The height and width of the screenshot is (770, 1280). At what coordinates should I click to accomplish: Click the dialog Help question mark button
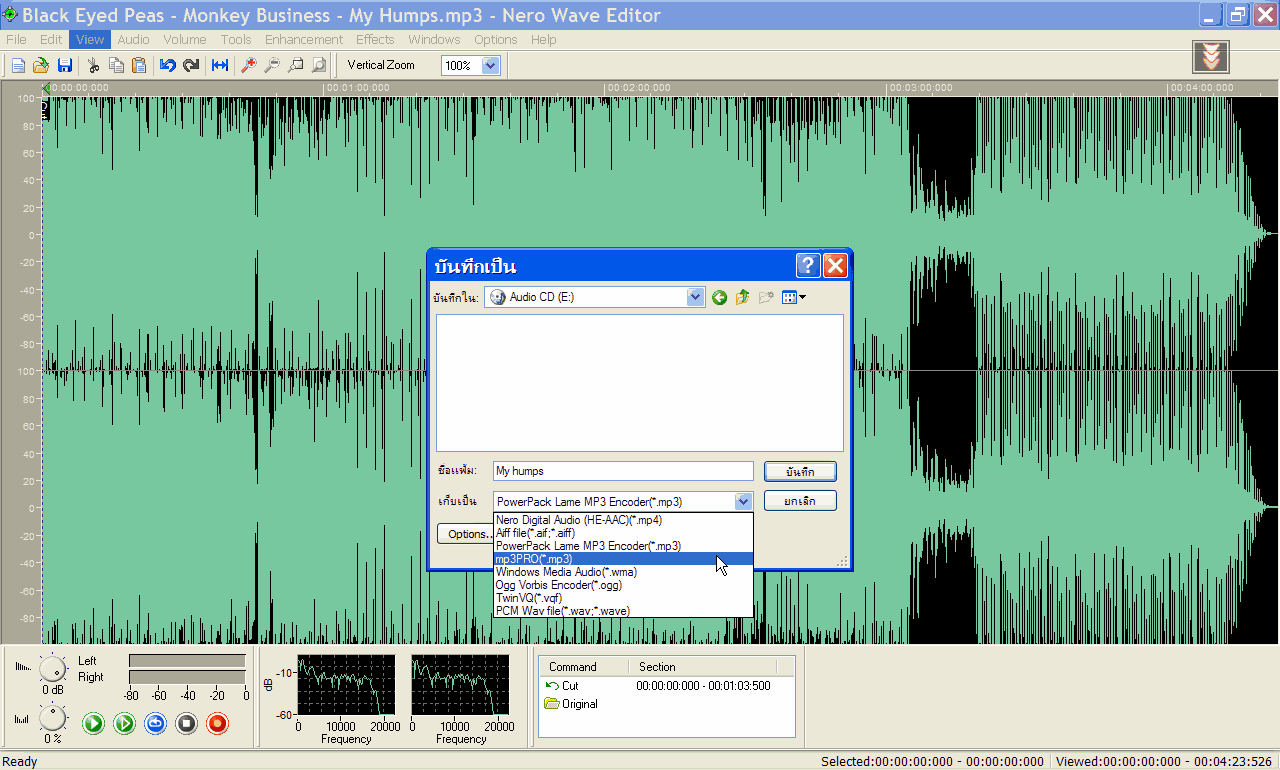808,265
